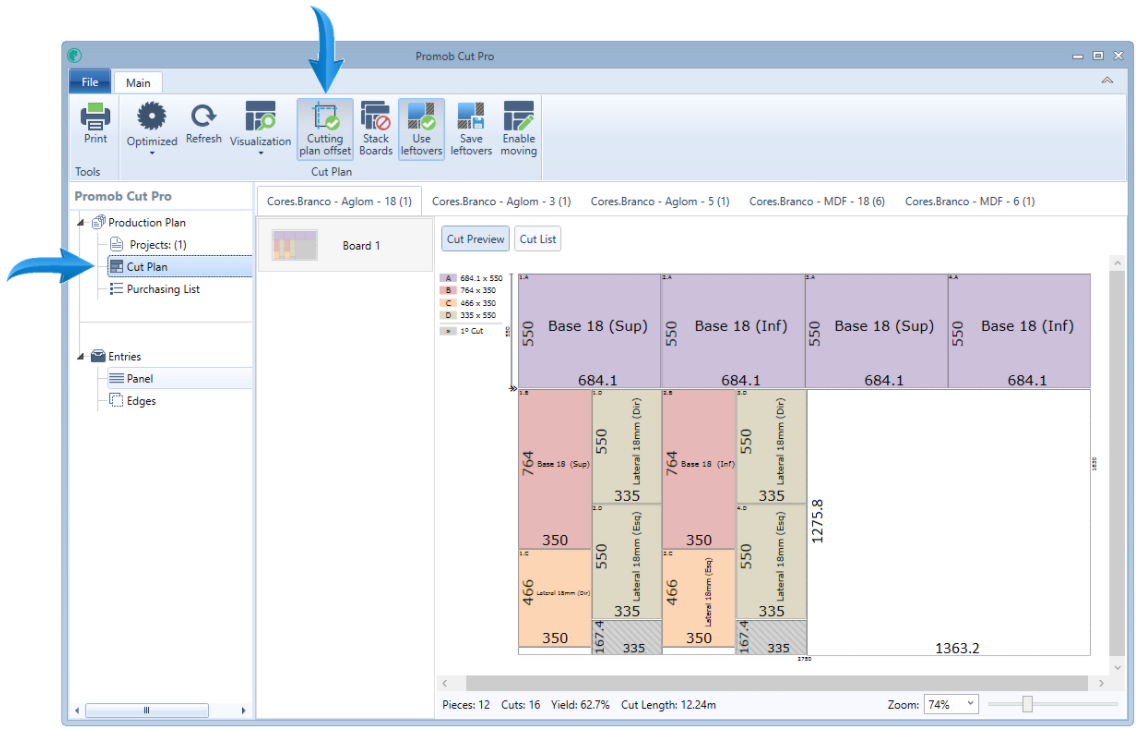Click the Pieces: 12 status text
The width and height of the screenshot is (1136, 730).
click(466, 705)
